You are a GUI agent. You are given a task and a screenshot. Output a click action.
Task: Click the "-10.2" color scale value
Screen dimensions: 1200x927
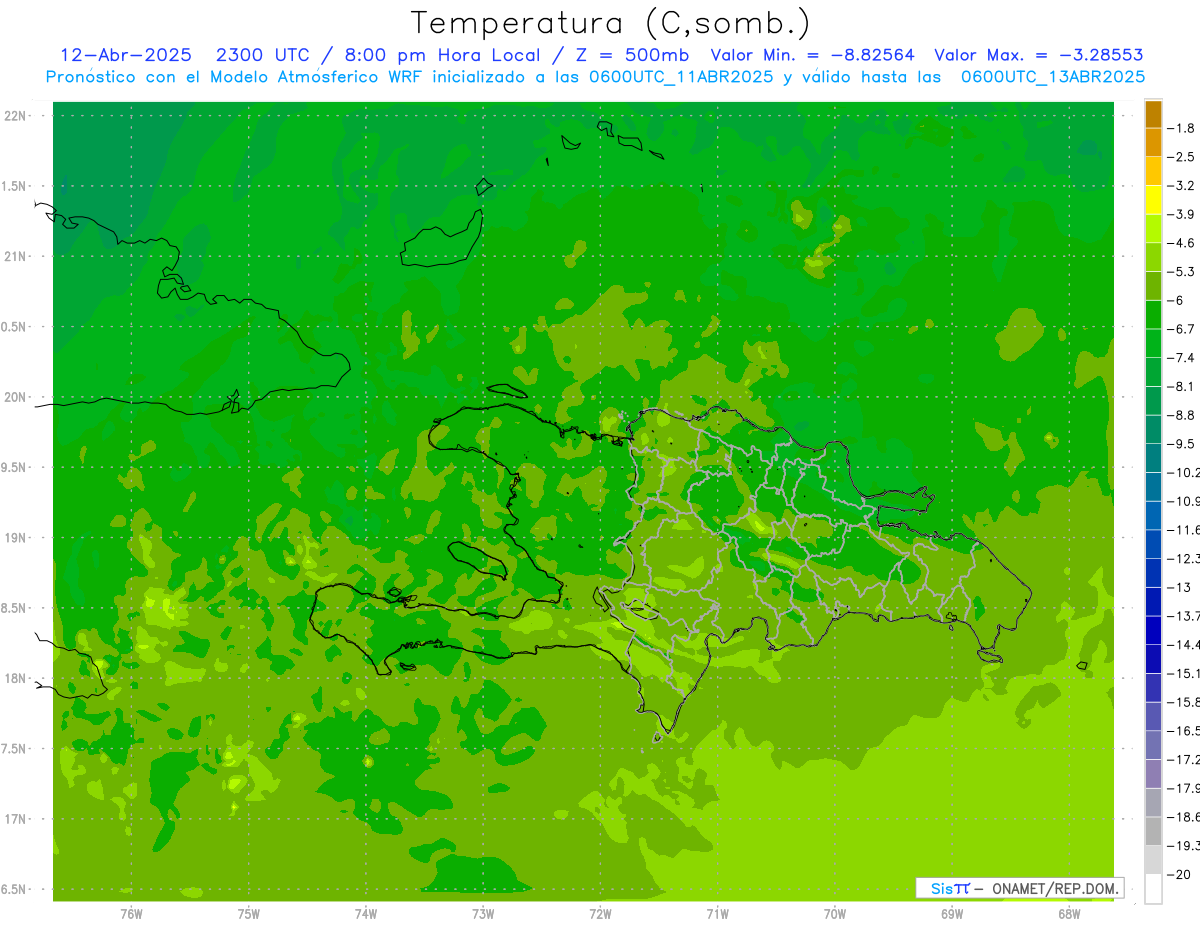pos(1183,472)
